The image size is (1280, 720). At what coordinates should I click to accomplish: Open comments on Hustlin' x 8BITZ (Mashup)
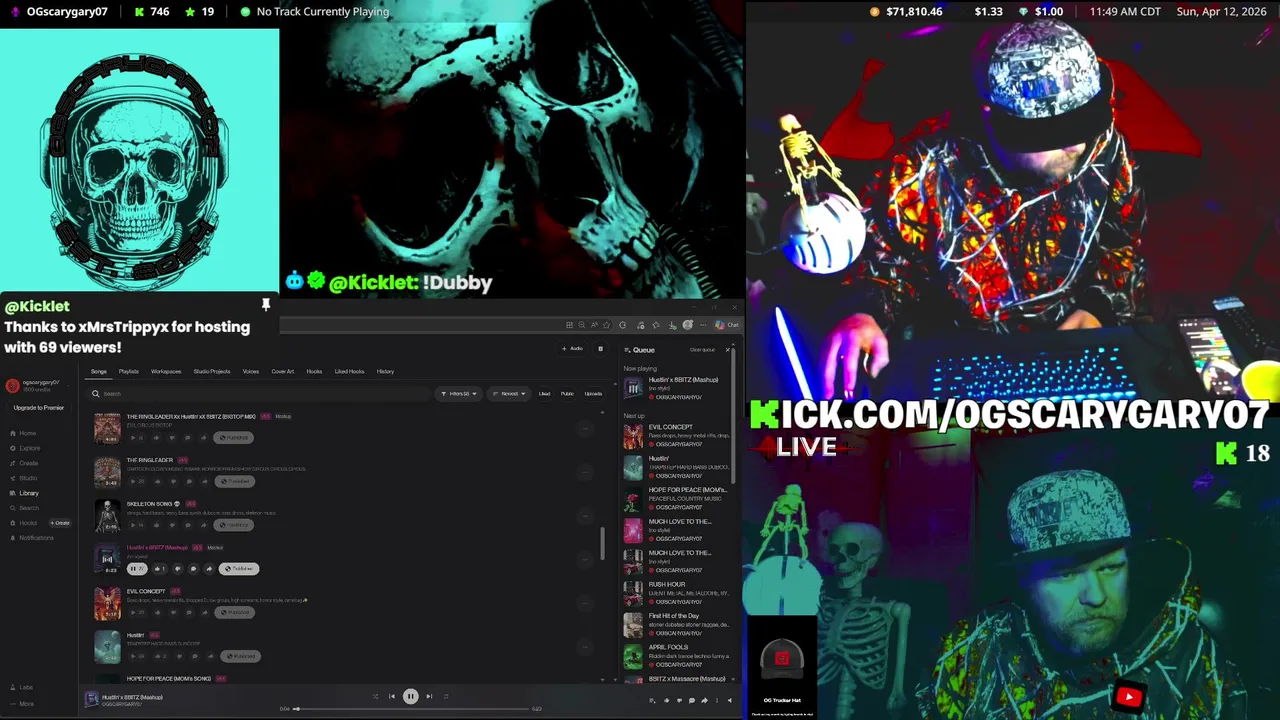[193, 569]
